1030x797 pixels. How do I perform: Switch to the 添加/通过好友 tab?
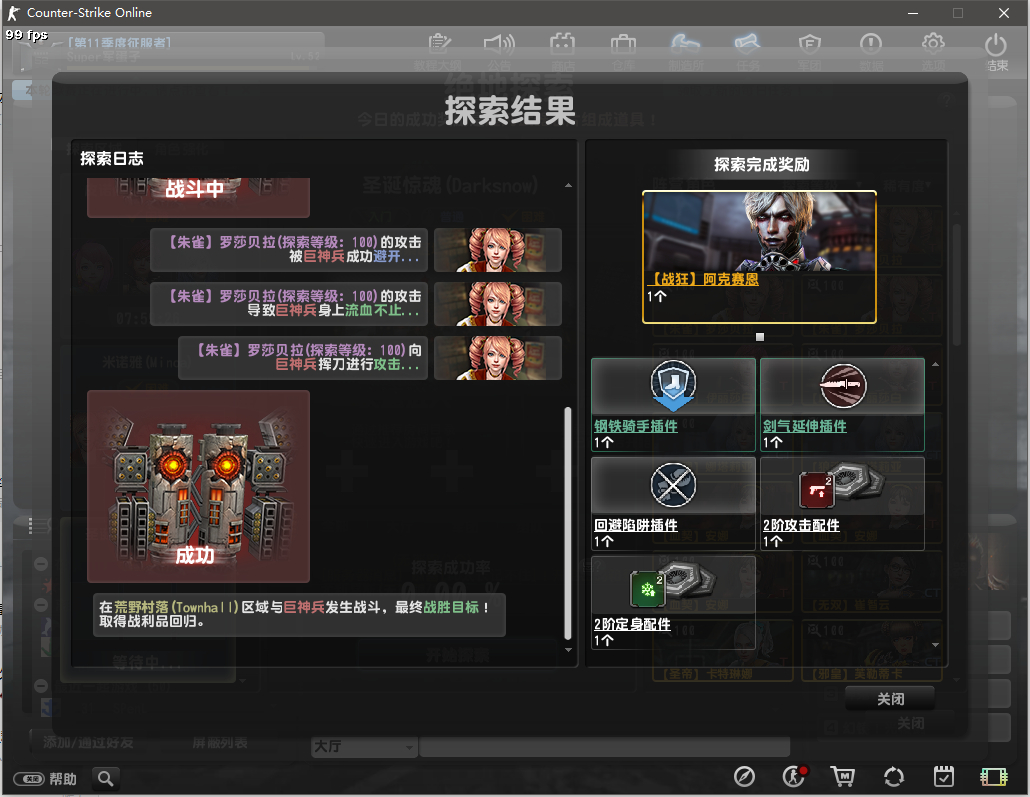click(88, 742)
